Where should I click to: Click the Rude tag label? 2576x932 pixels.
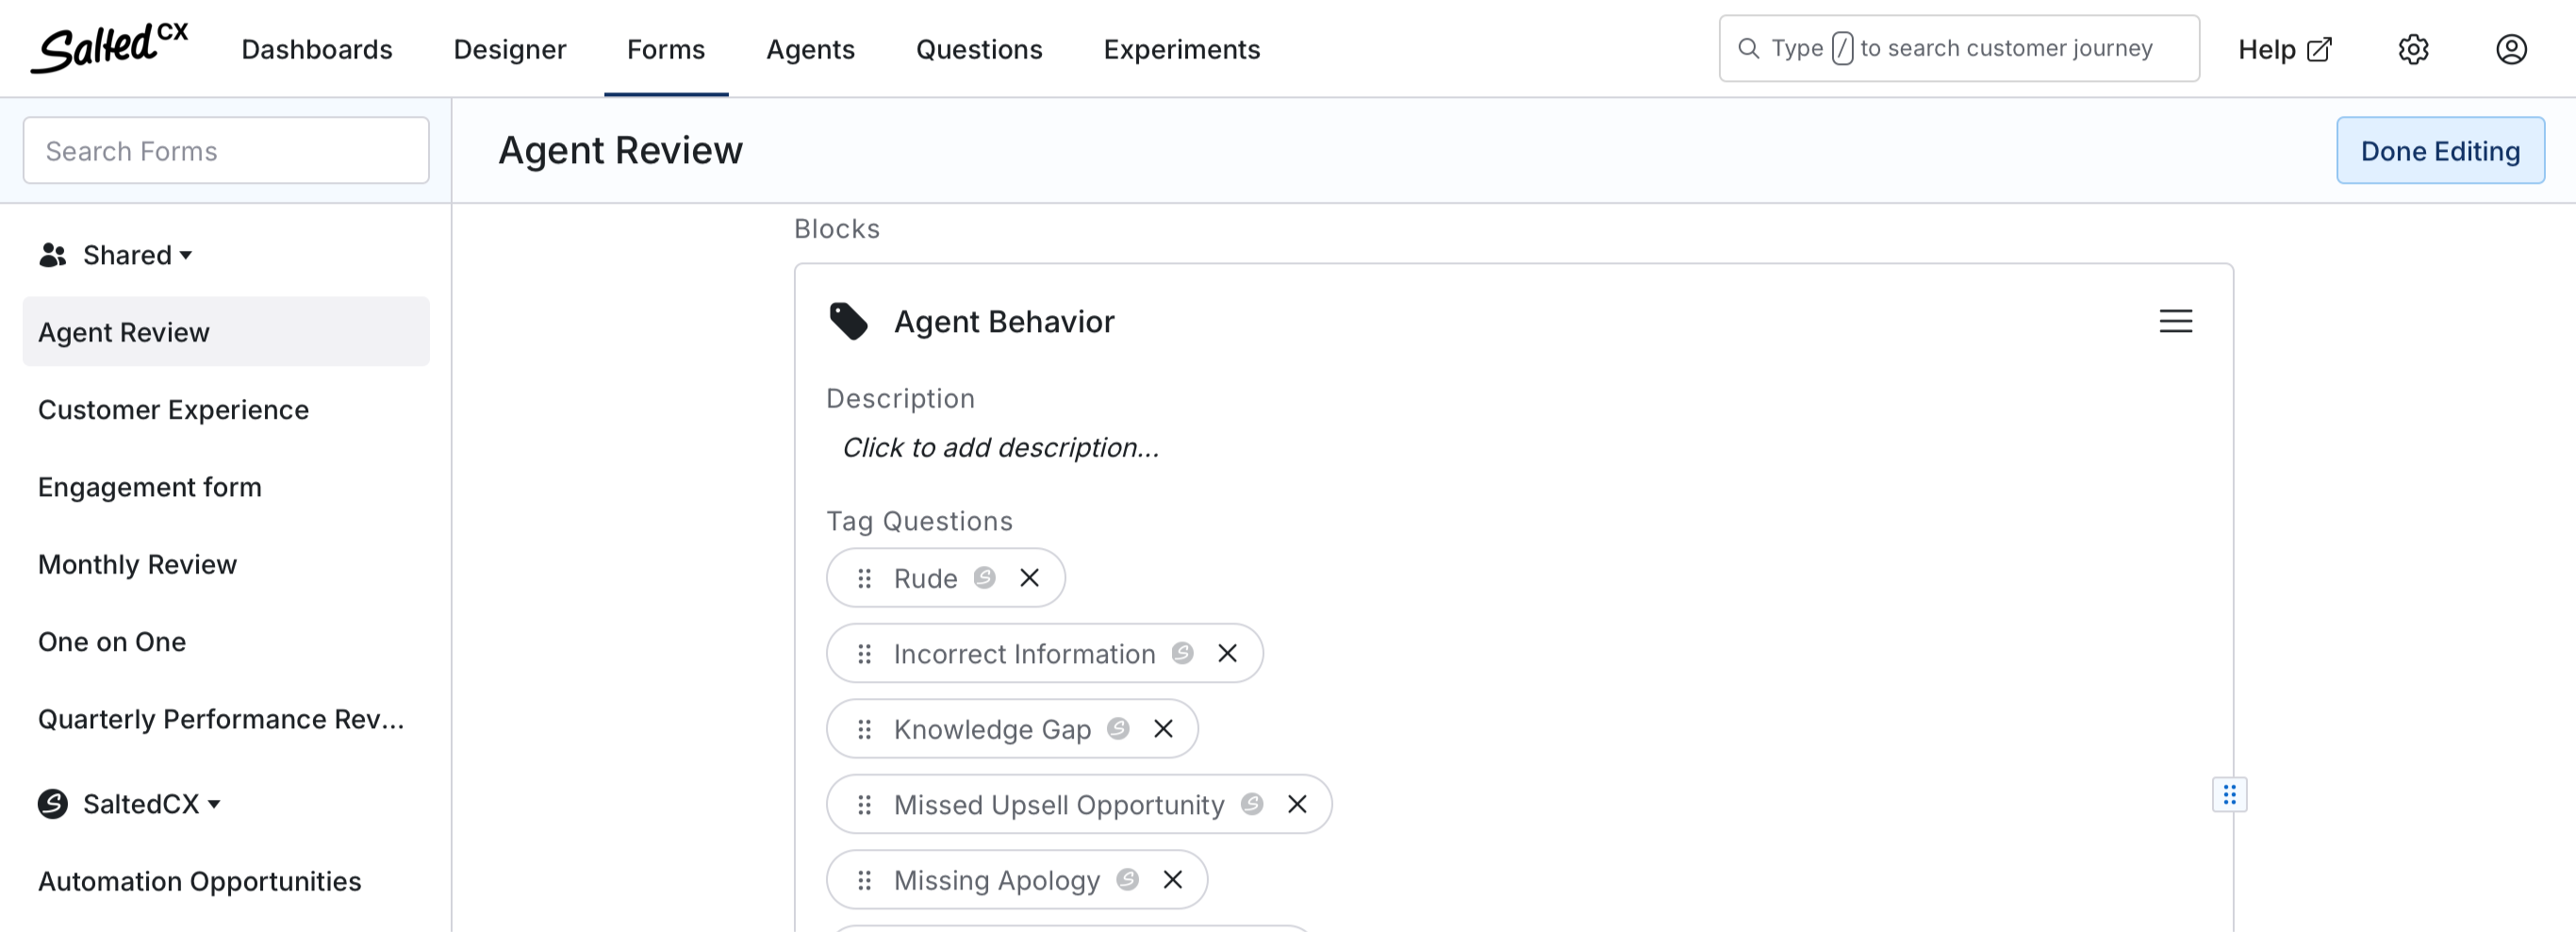(925, 578)
